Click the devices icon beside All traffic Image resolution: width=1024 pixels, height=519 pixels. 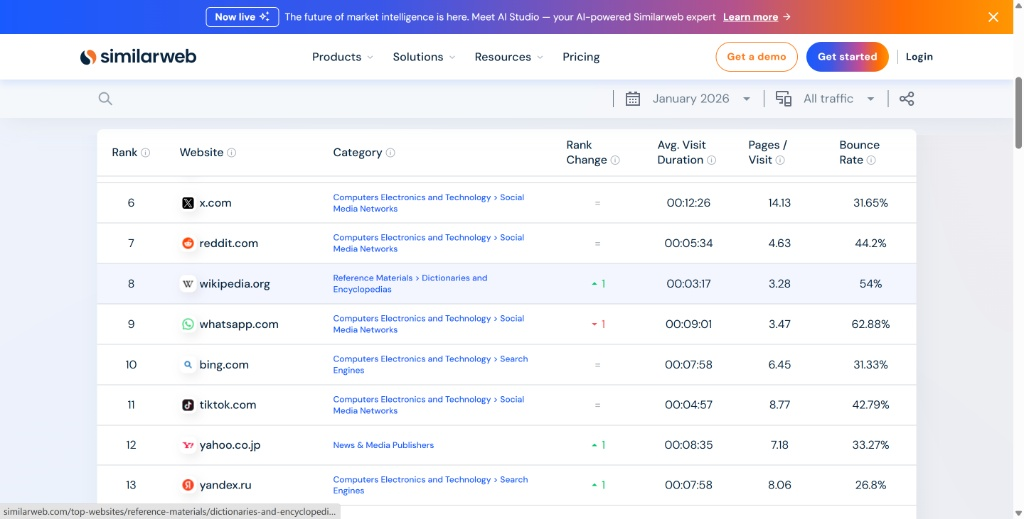784,99
